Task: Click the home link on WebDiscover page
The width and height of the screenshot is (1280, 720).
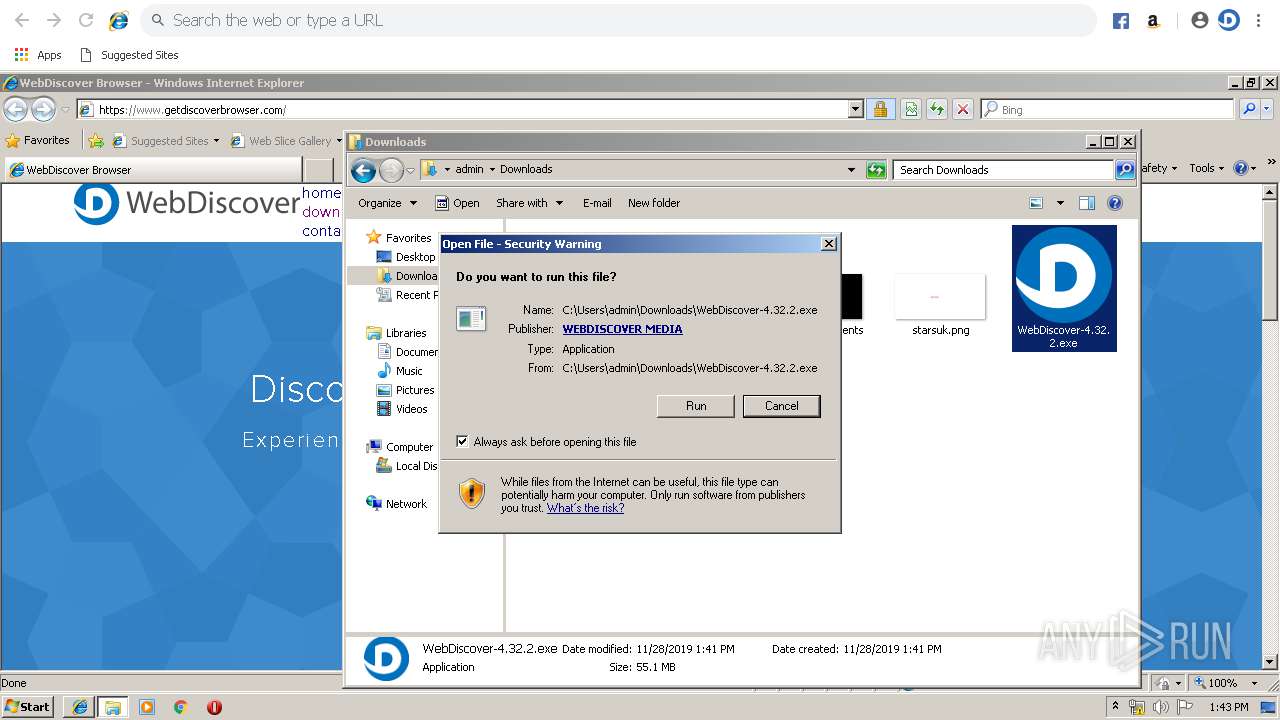Action: 321,193
